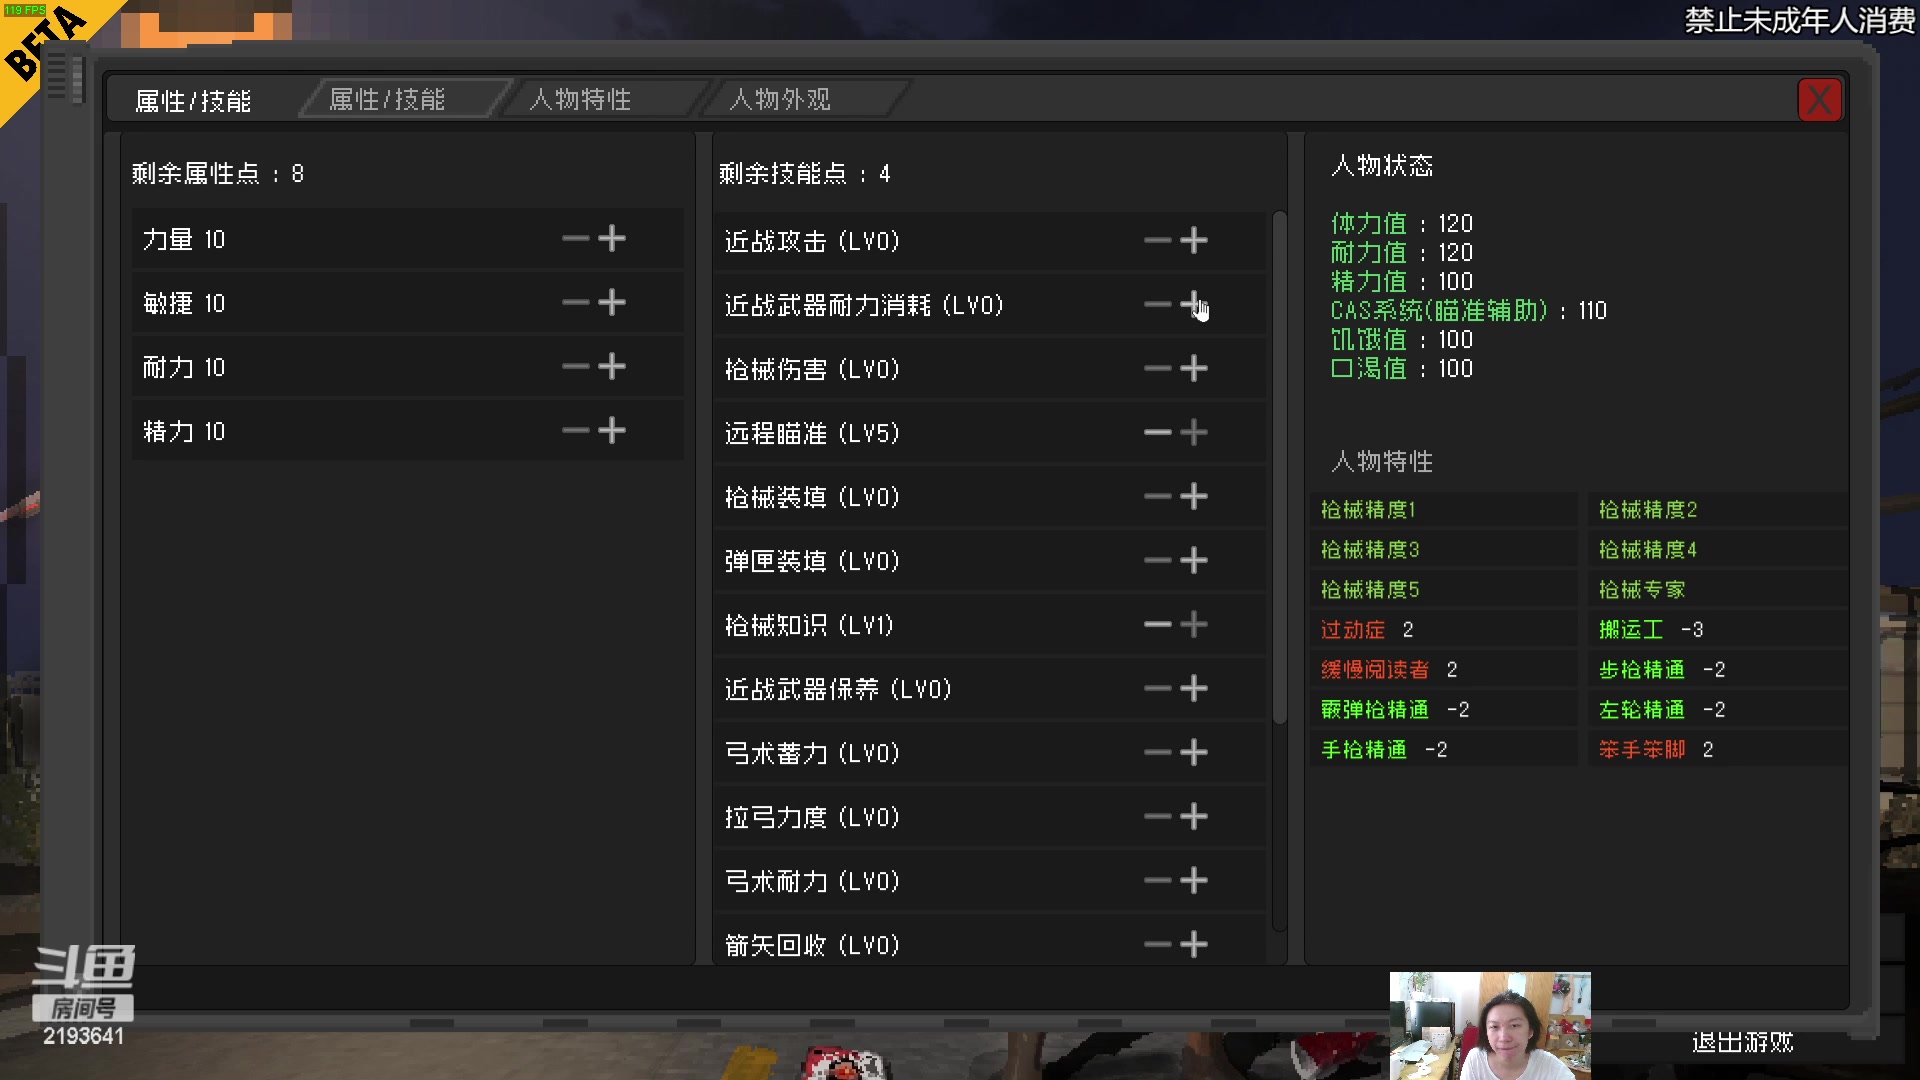1920x1080 pixels.
Task: Decrease the 枪械知识 skill
Action: point(1157,624)
